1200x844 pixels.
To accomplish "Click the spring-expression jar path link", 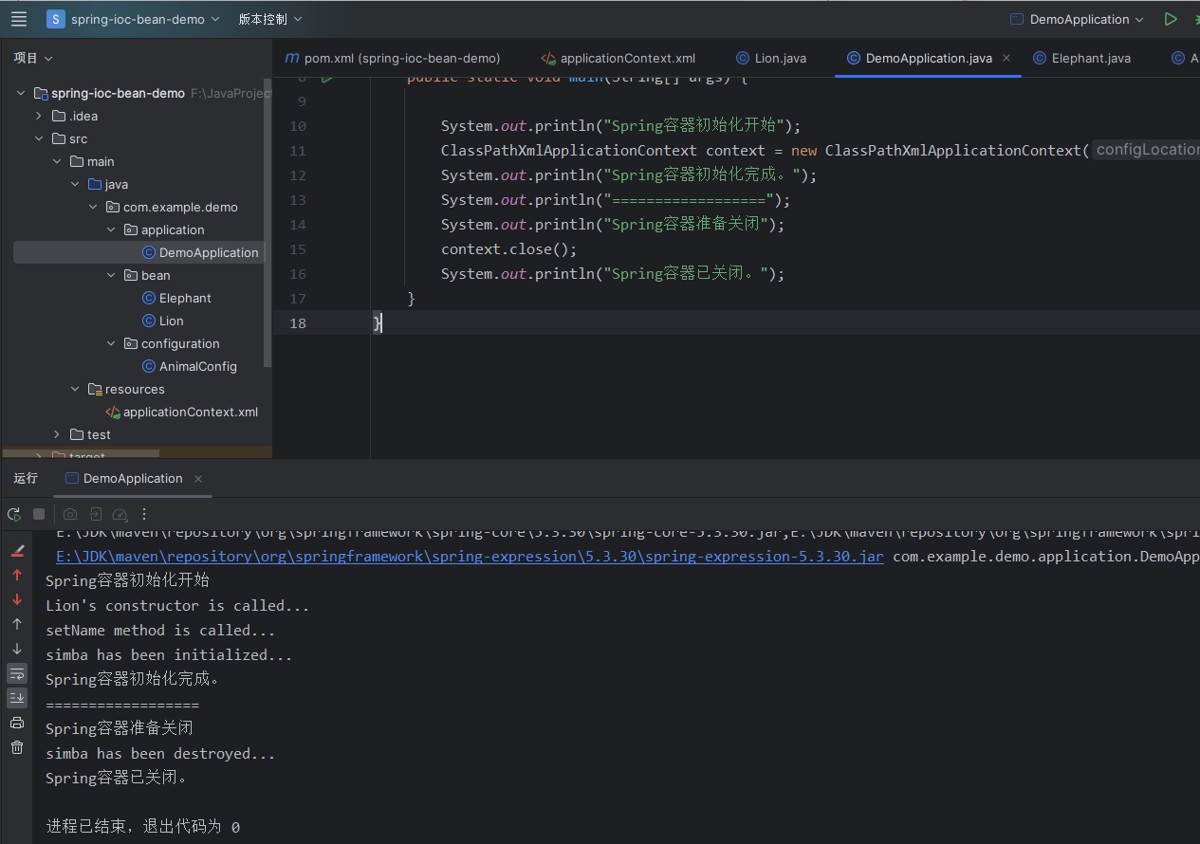I will pos(469,556).
